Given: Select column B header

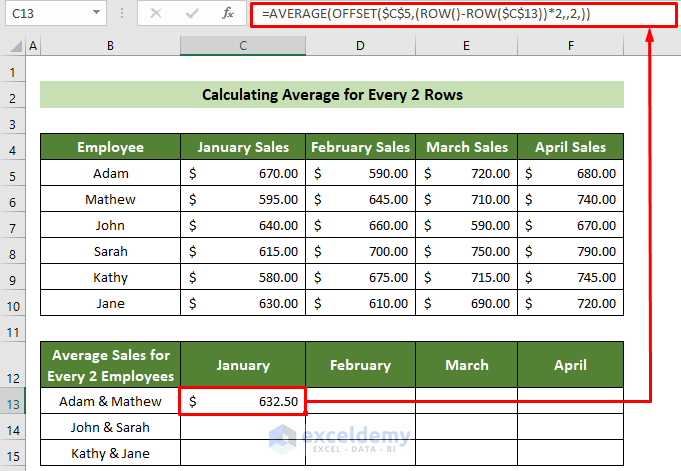Looking at the screenshot, I should pyautogui.click(x=110, y=46).
